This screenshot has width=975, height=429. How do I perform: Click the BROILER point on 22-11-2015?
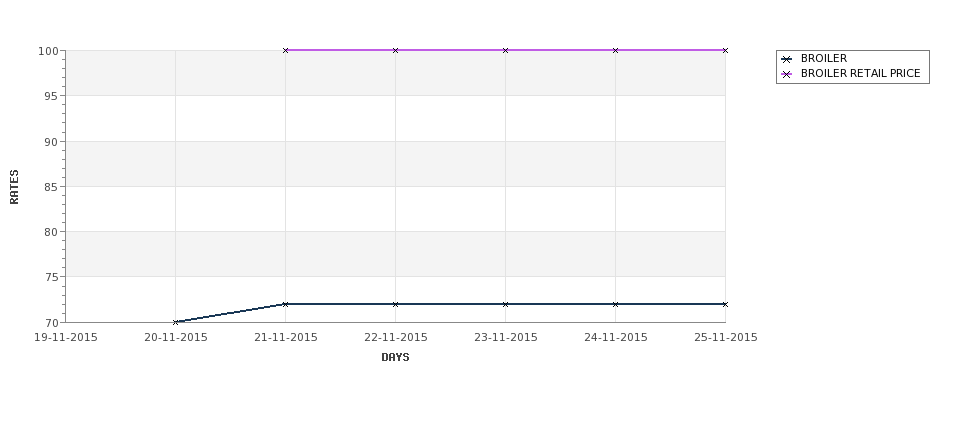tap(395, 304)
